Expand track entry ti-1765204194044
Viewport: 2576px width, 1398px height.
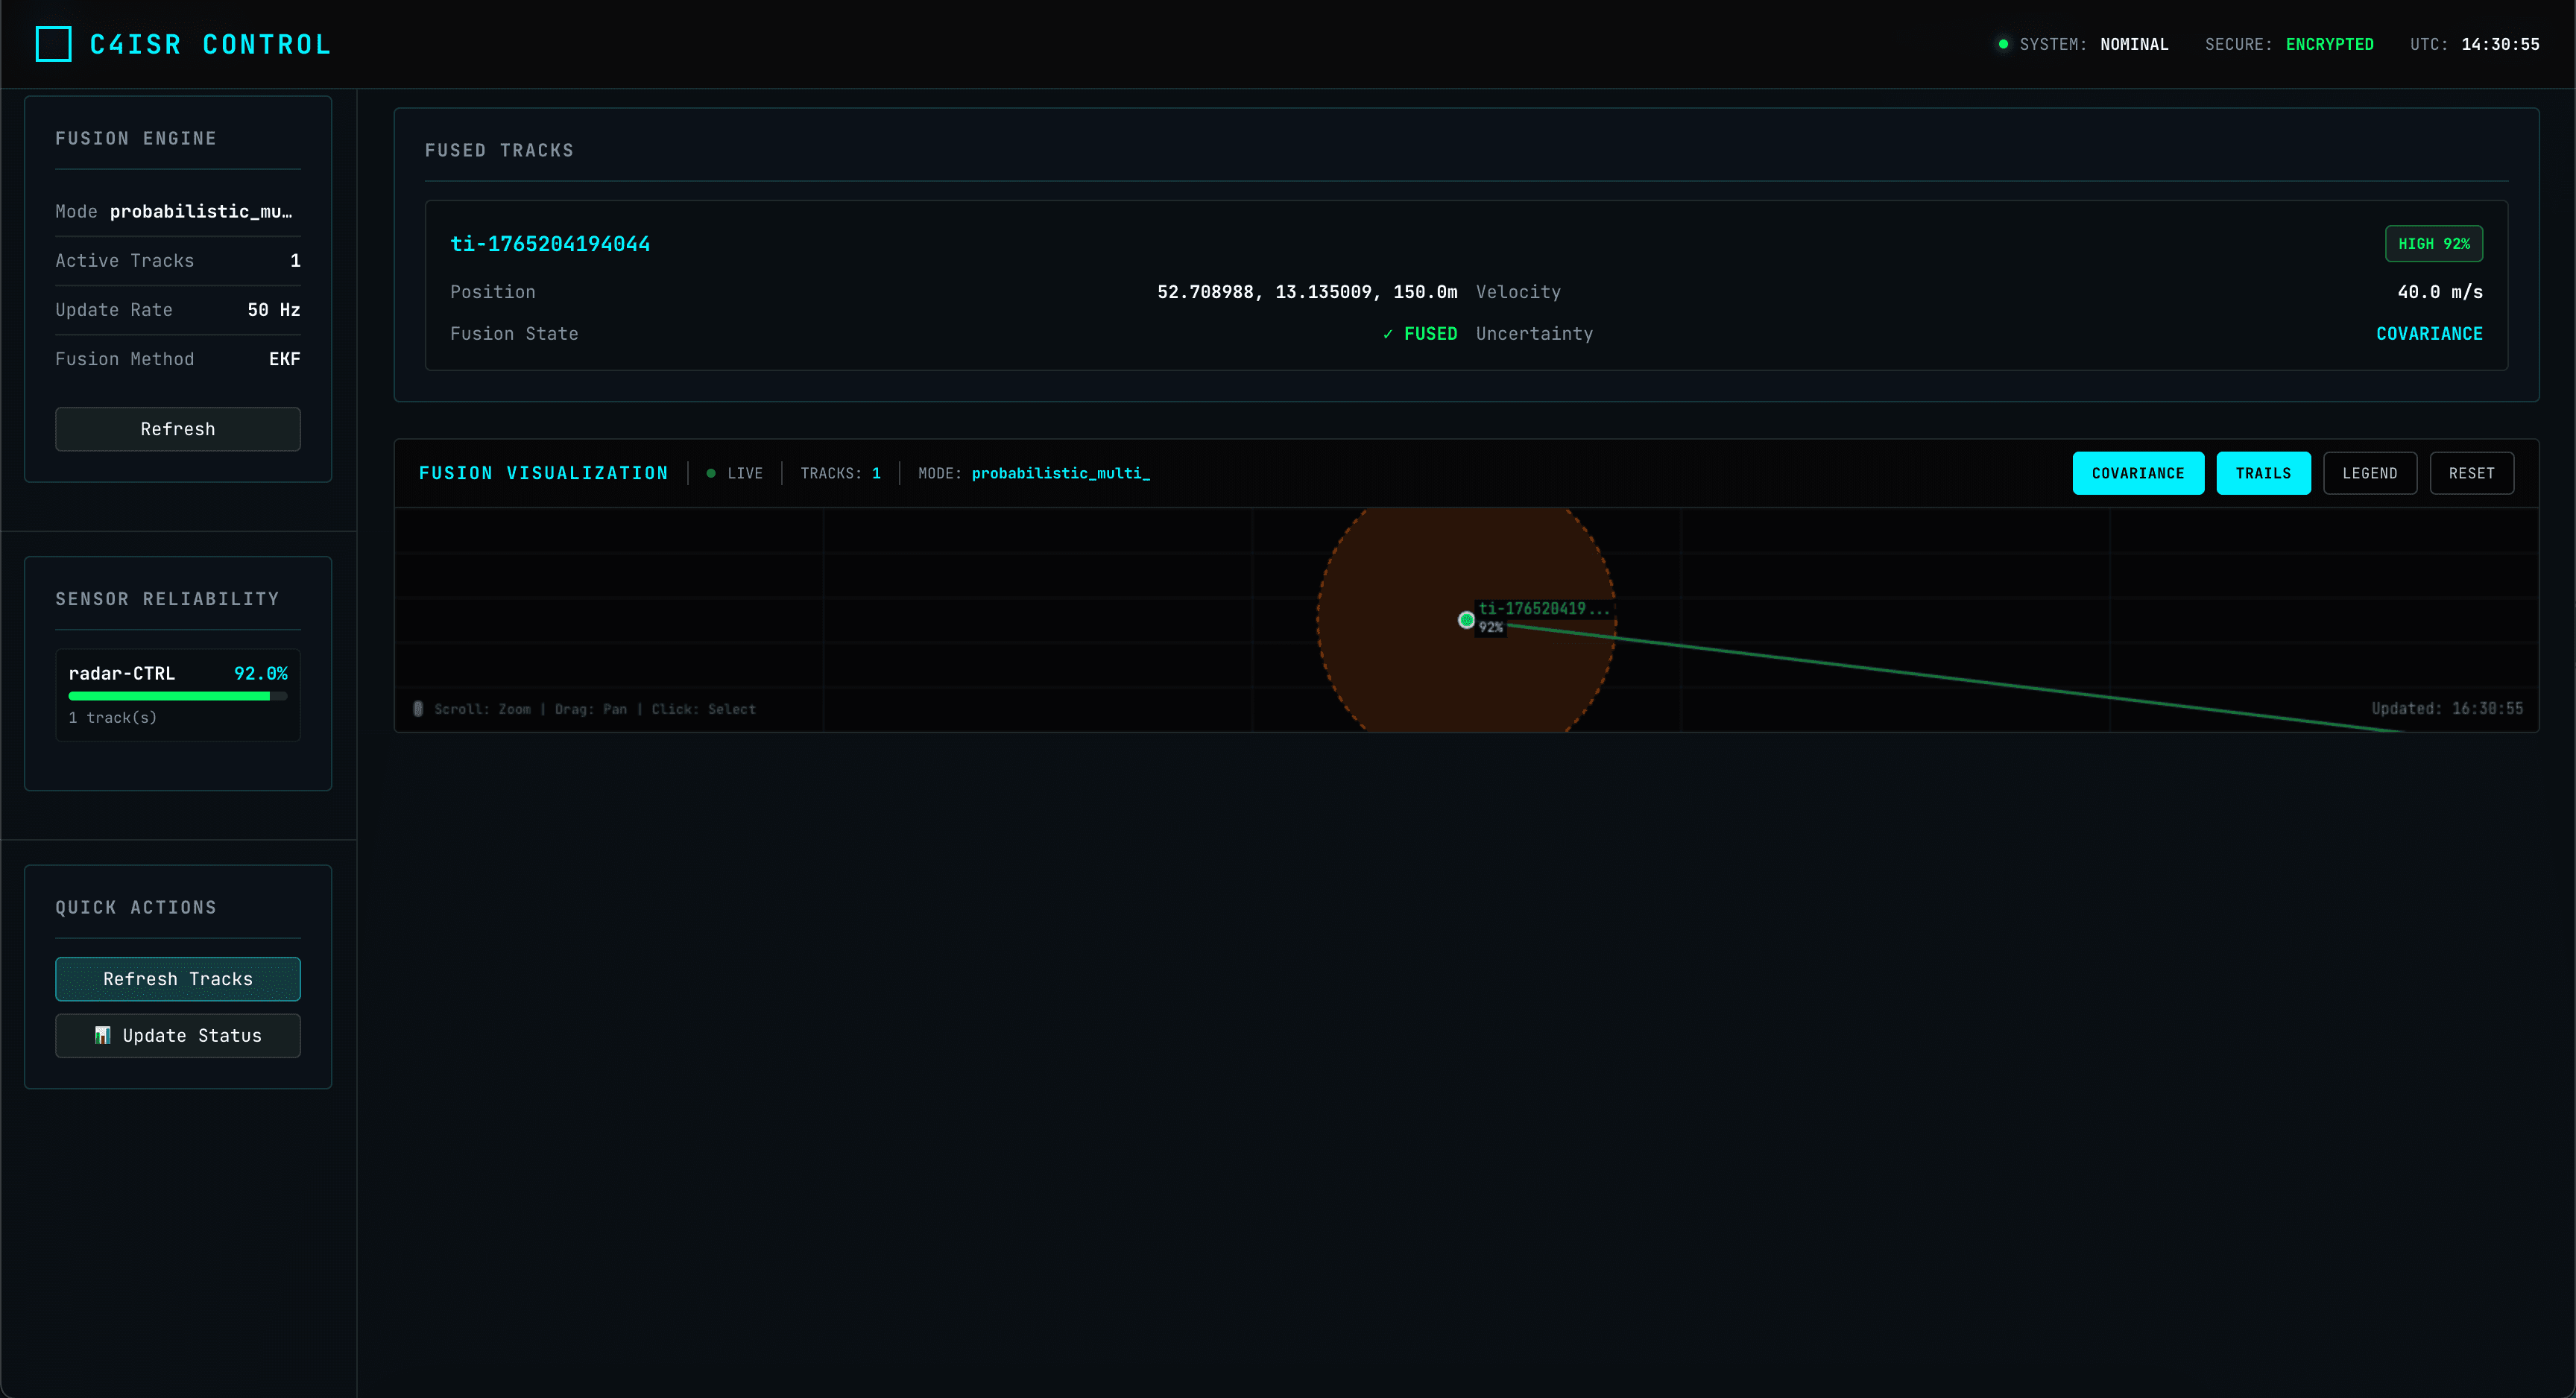[550, 243]
